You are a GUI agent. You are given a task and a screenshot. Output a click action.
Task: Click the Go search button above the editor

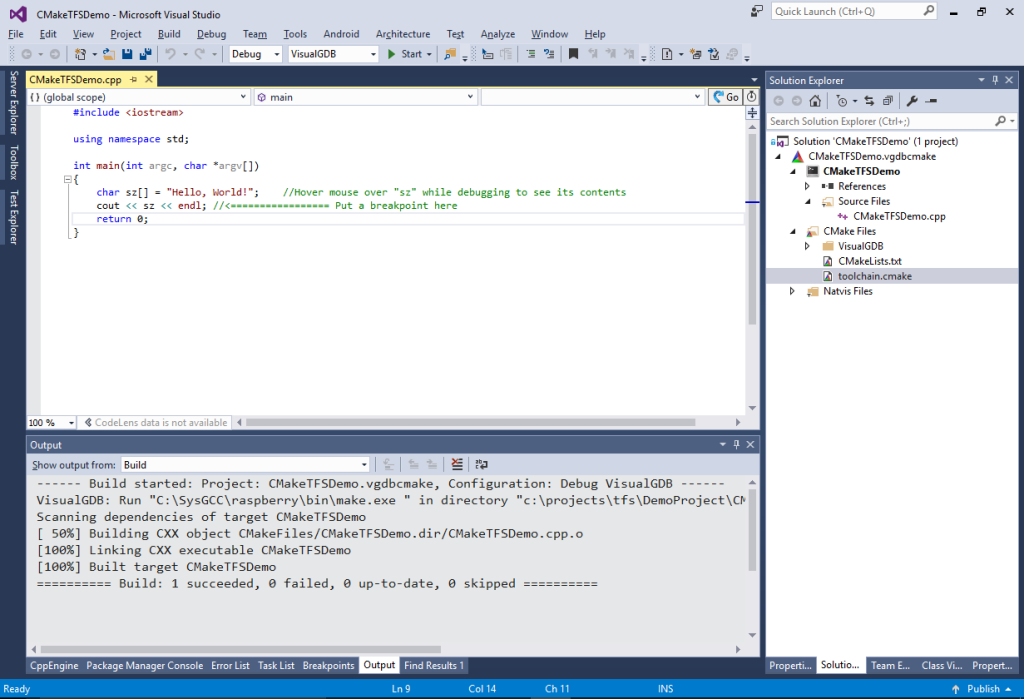[725, 97]
